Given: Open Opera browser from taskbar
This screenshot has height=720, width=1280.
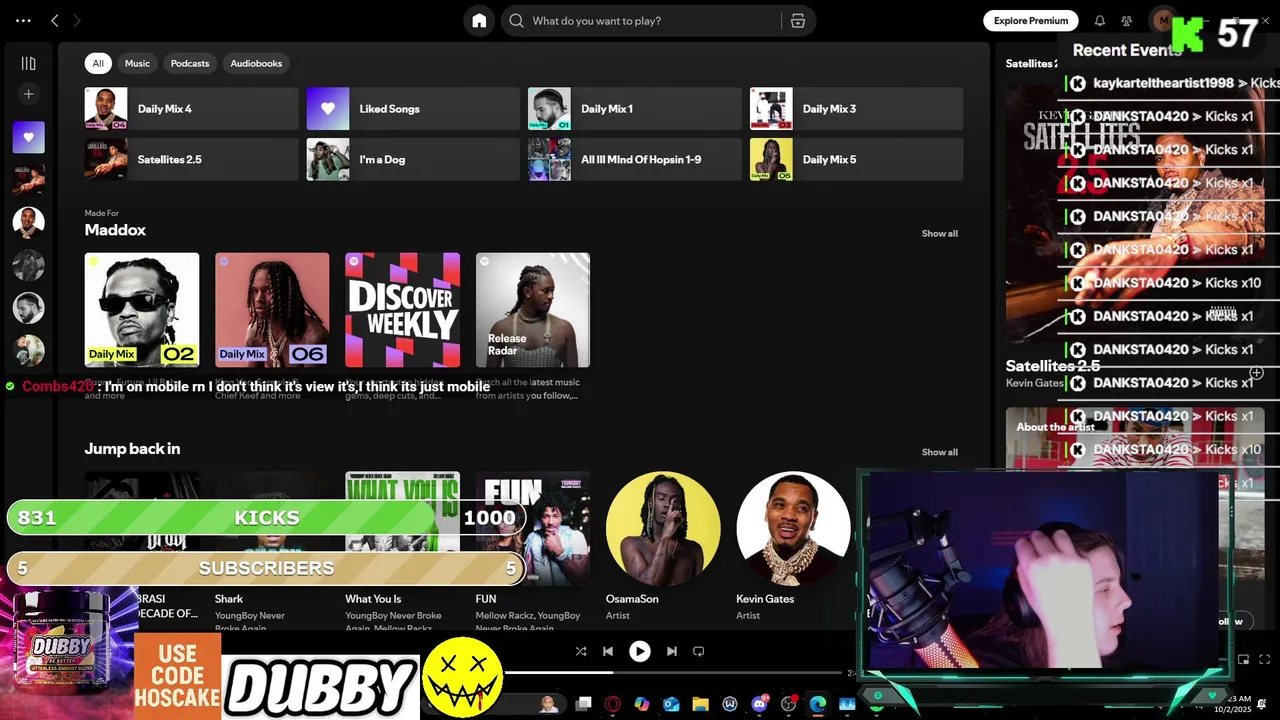Looking at the screenshot, I should [613, 704].
